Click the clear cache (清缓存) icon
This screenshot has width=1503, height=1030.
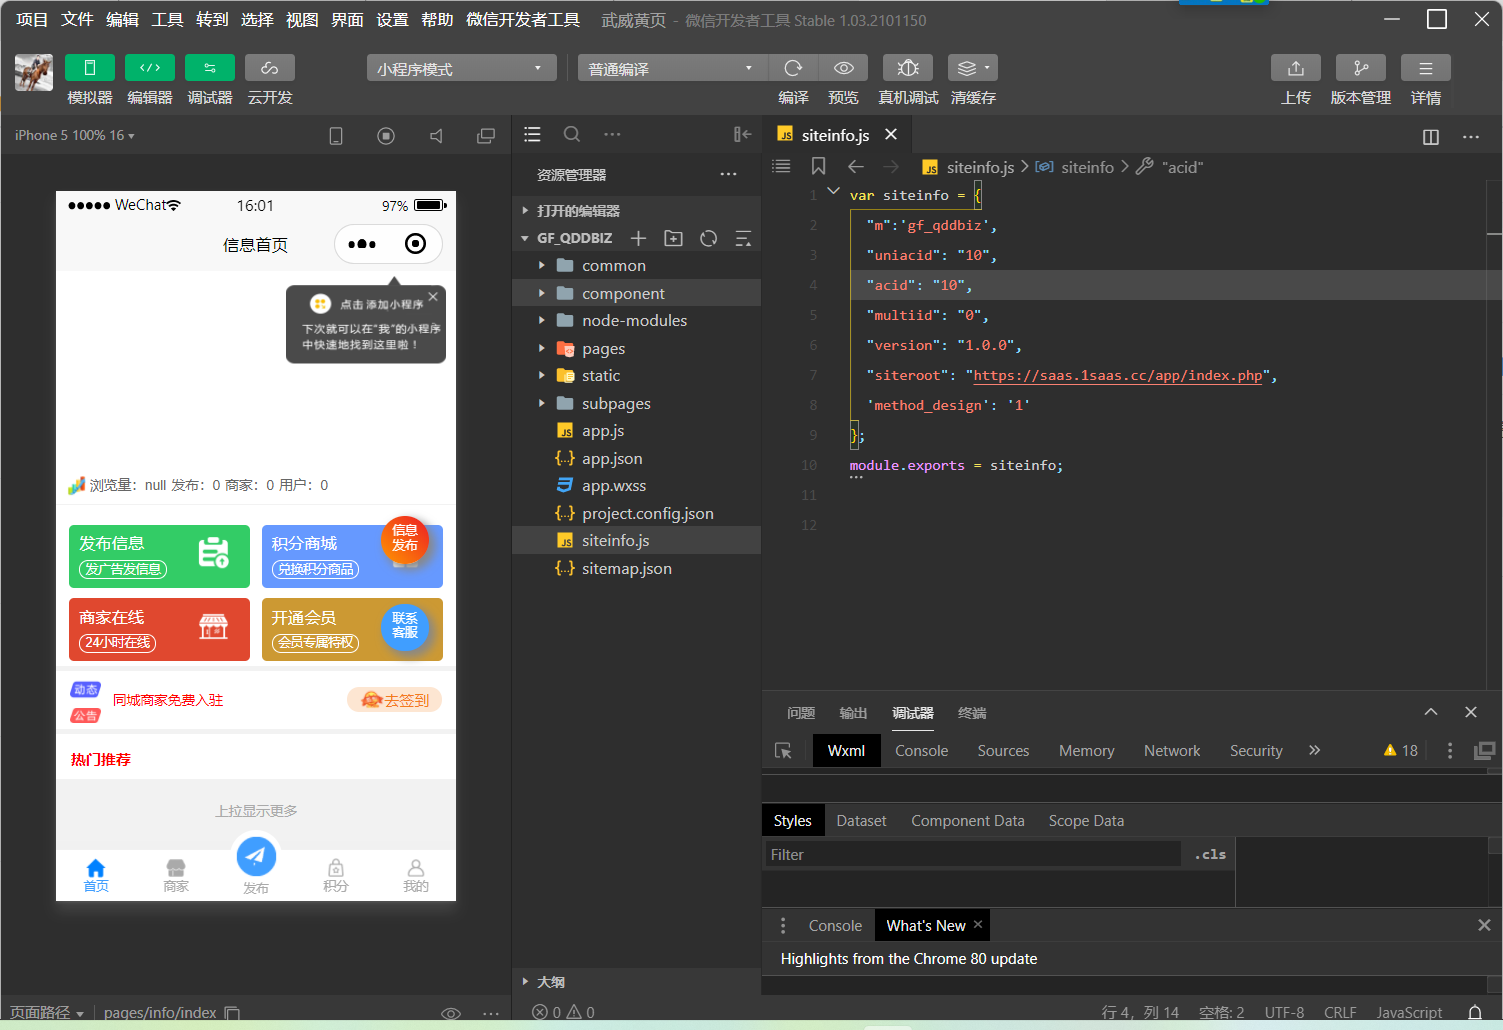[x=973, y=67]
